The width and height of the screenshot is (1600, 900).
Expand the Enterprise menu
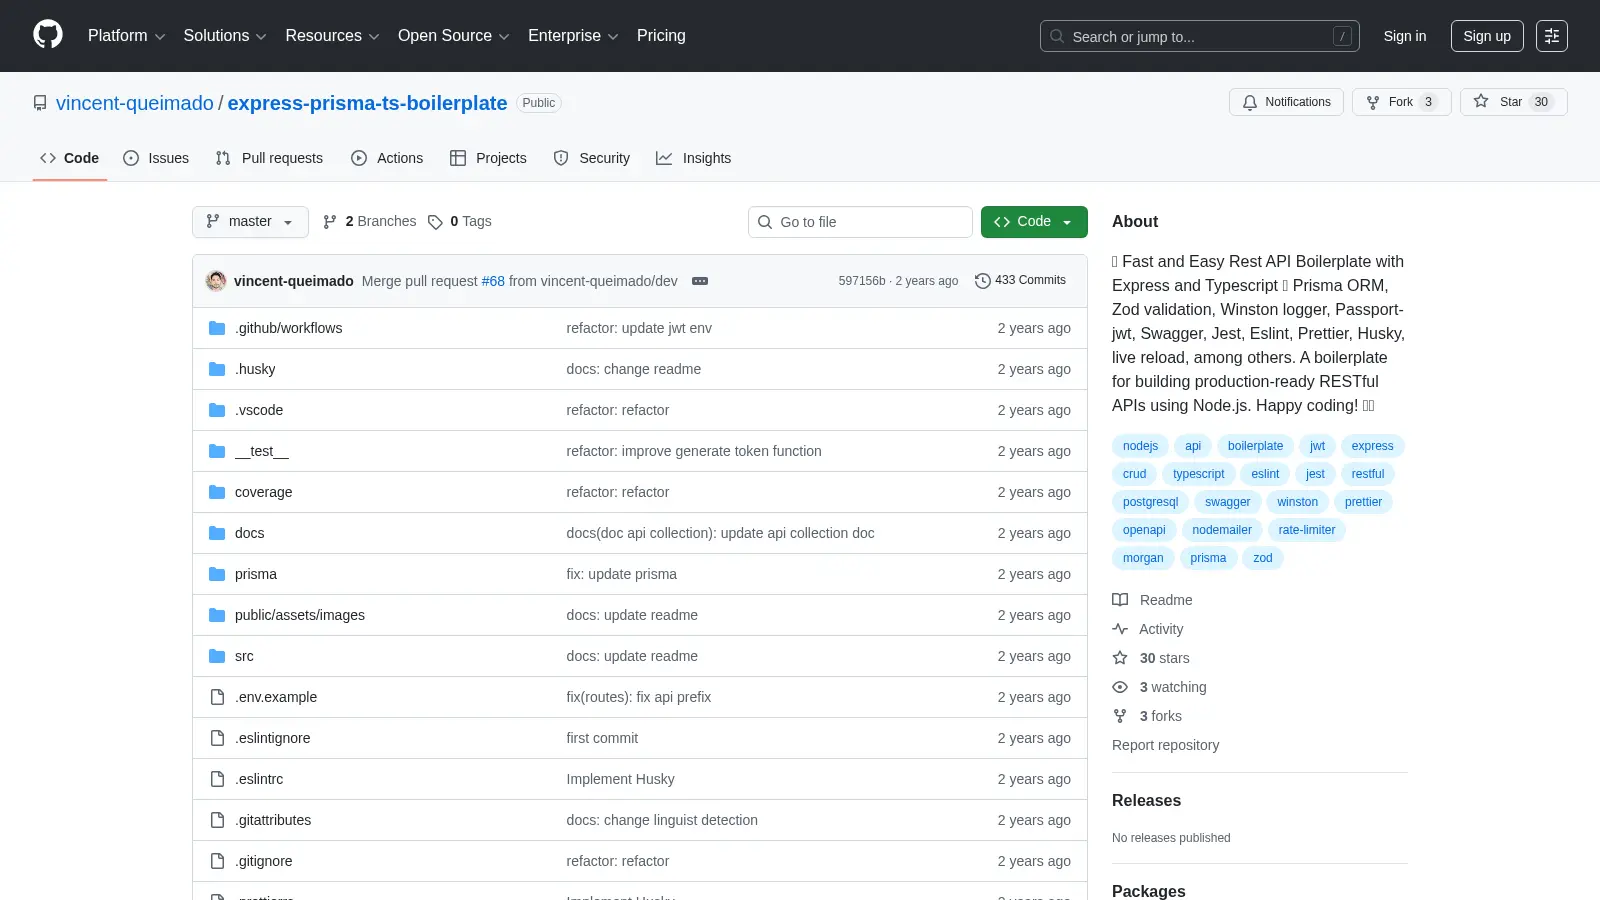coord(573,36)
